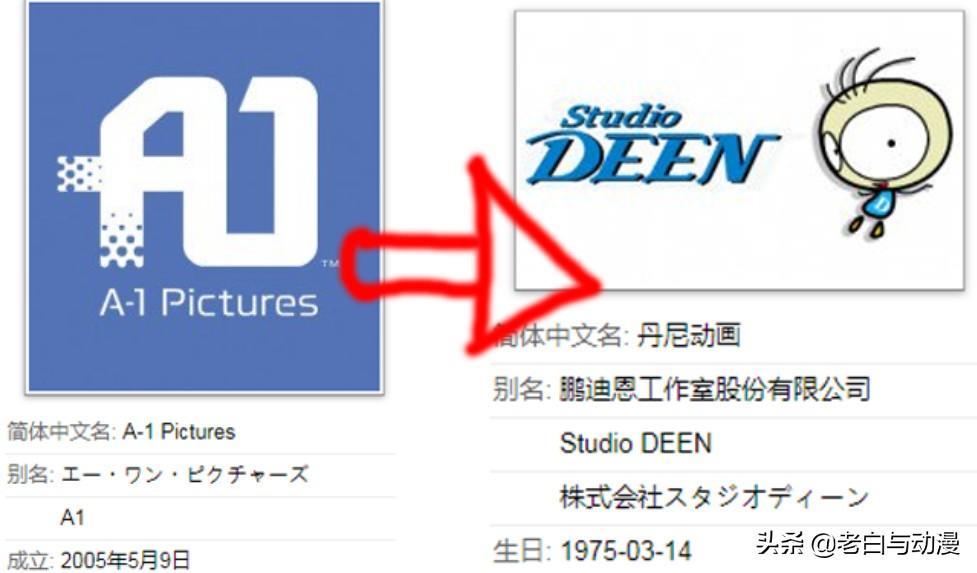Click 'A-1 Pictures' text inside blue logo

[x=209, y=303]
